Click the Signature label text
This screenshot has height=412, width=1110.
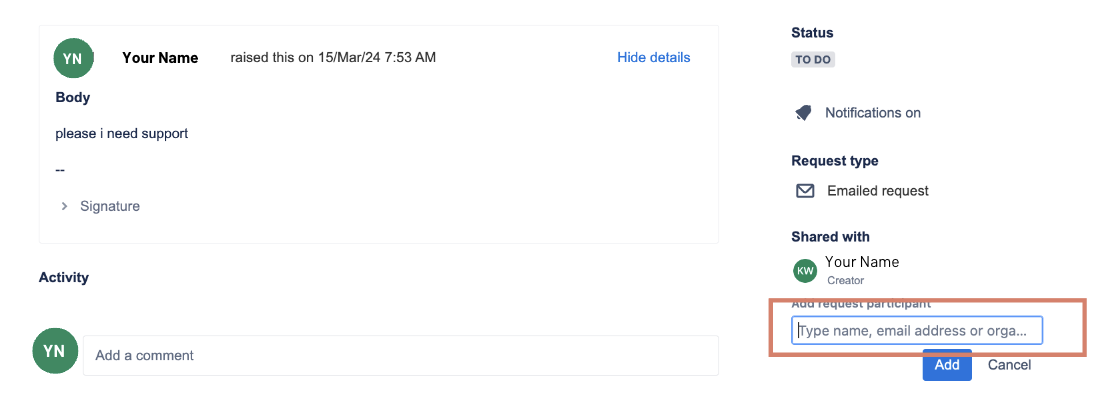click(110, 206)
